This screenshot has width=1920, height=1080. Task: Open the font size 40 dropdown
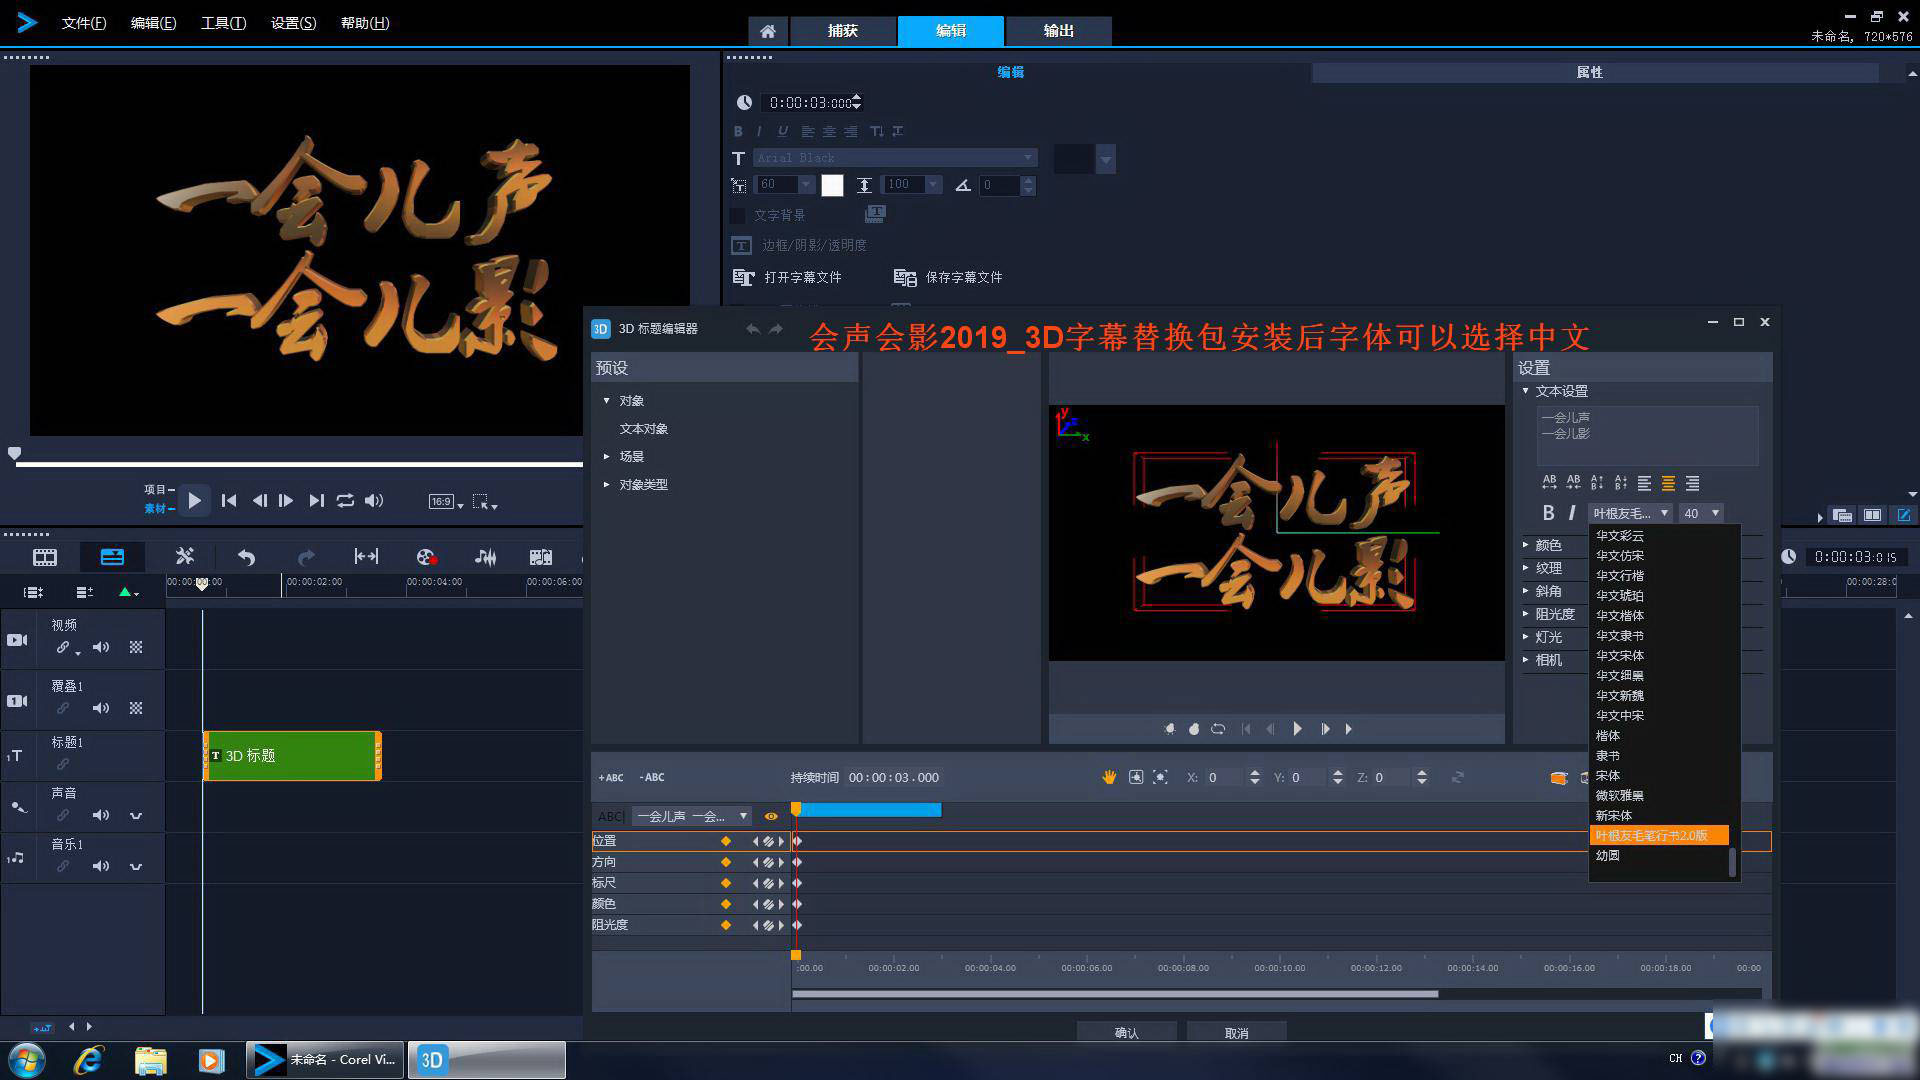(x=1701, y=513)
